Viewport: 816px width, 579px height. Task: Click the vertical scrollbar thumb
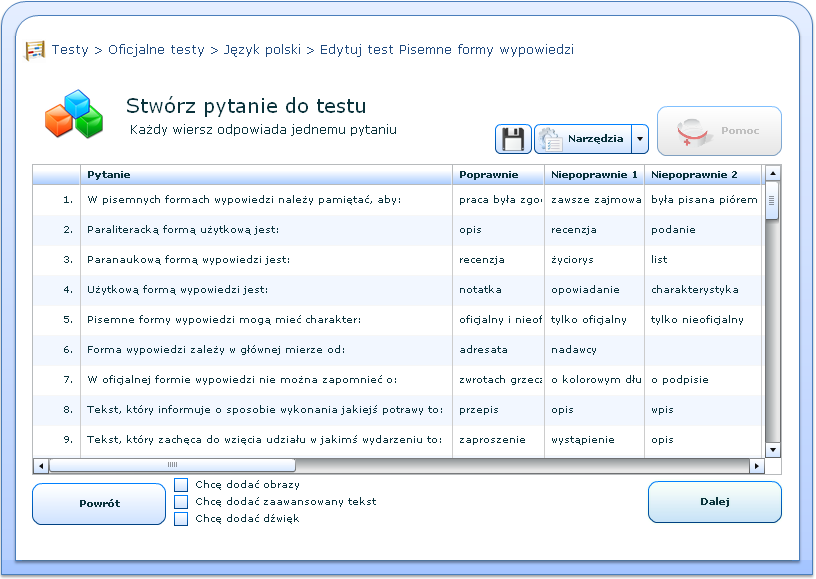pos(772,200)
